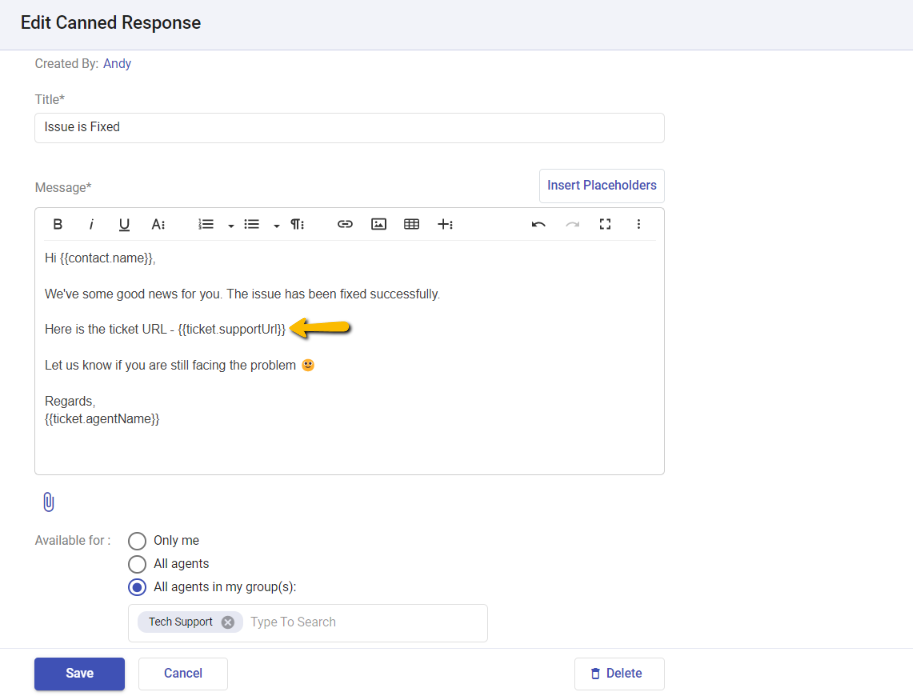Click the 'We've some good news' sentence
The height and width of the screenshot is (696, 913).
(x=242, y=294)
